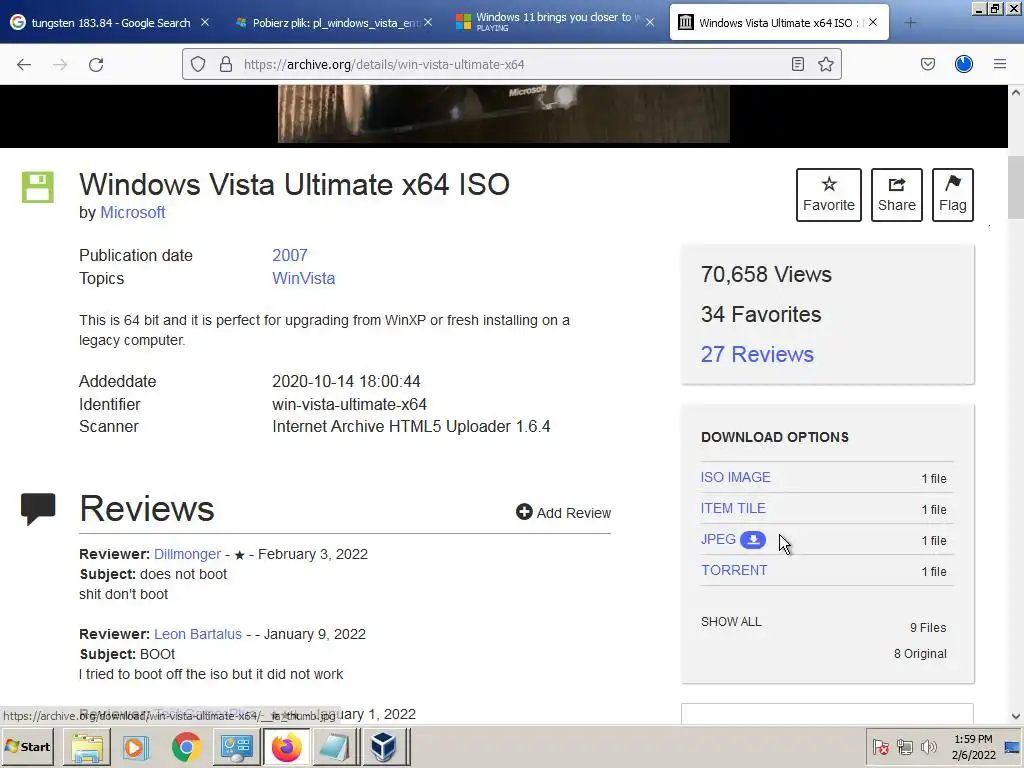Open a new tab with plus button
This screenshot has width=1024, height=768.
[910, 23]
